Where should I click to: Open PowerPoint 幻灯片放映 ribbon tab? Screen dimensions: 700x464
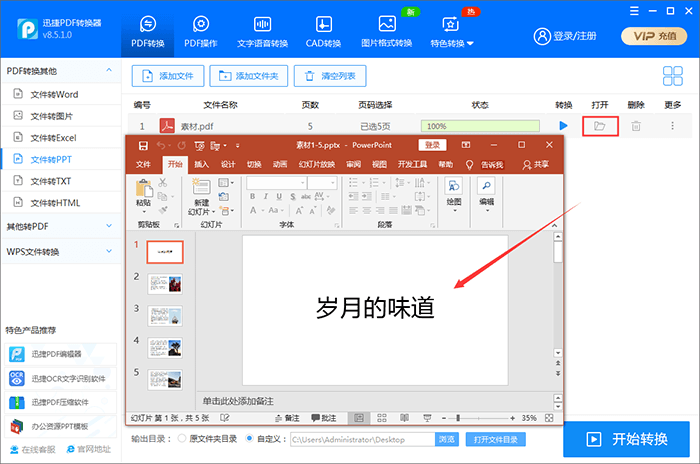coord(317,164)
